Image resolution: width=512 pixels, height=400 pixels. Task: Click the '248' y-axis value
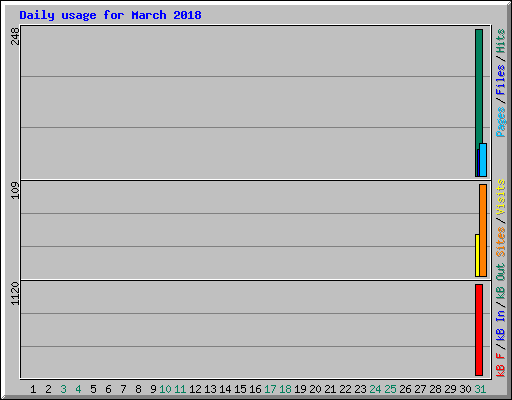[15, 36]
